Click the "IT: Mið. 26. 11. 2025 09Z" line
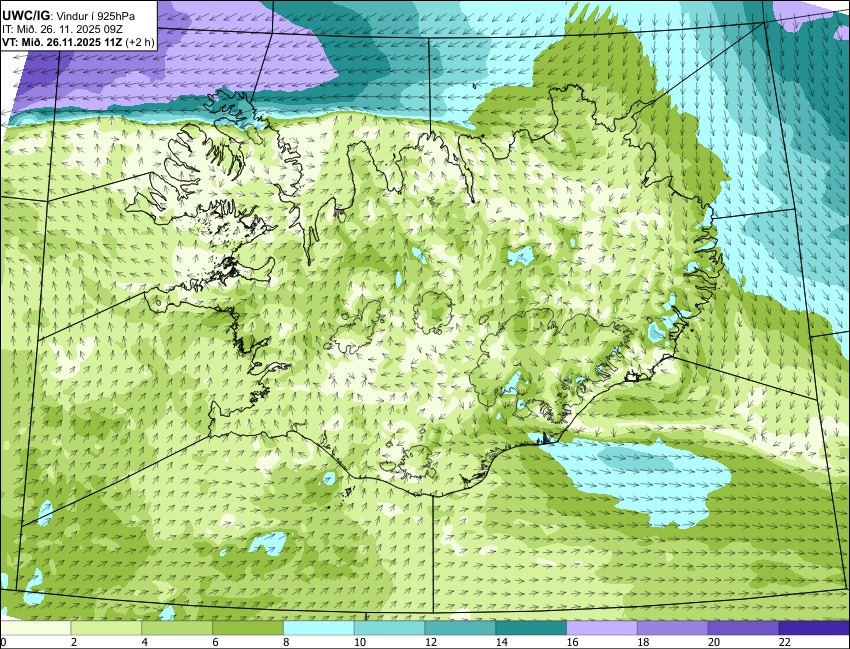The width and height of the screenshot is (850, 649). click(63, 30)
